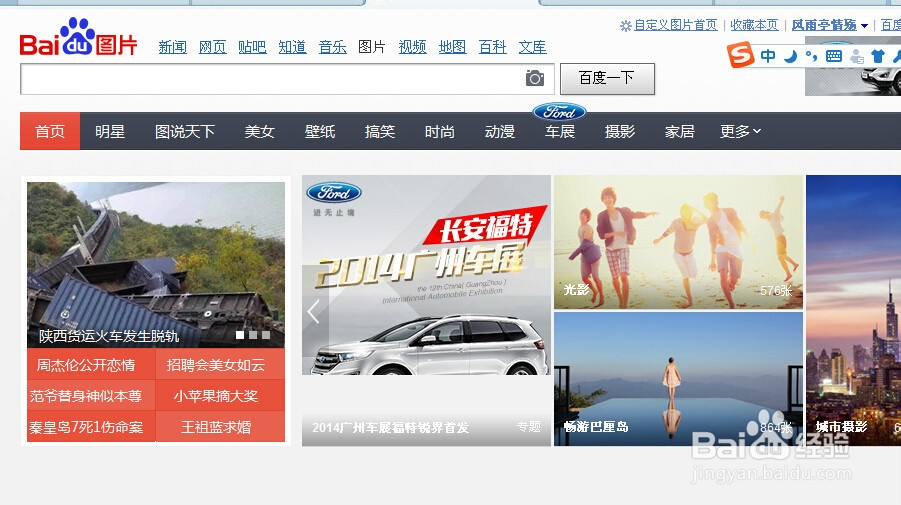
Task: Click the 2014广州车展福特锐界首发 caption
Action: pyautogui.click(x=391, y=427)
